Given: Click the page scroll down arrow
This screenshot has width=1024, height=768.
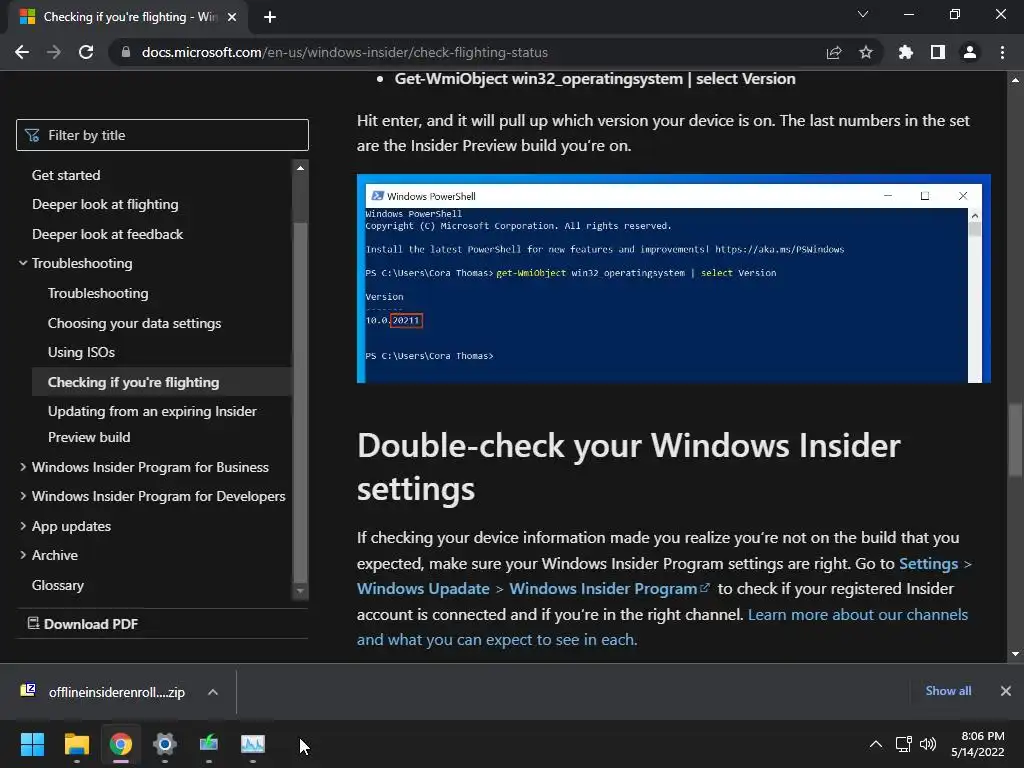Looking at the screenshot, I should (1015, 654).
